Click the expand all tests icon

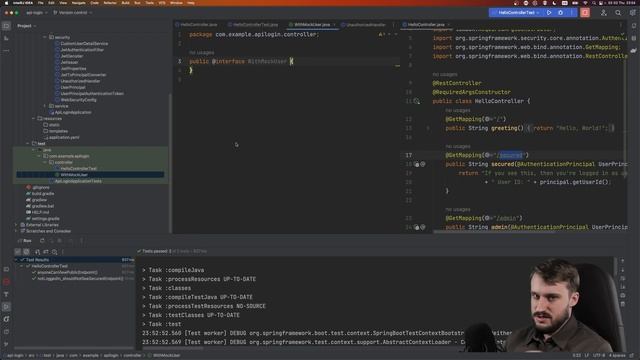click(46, 252)
